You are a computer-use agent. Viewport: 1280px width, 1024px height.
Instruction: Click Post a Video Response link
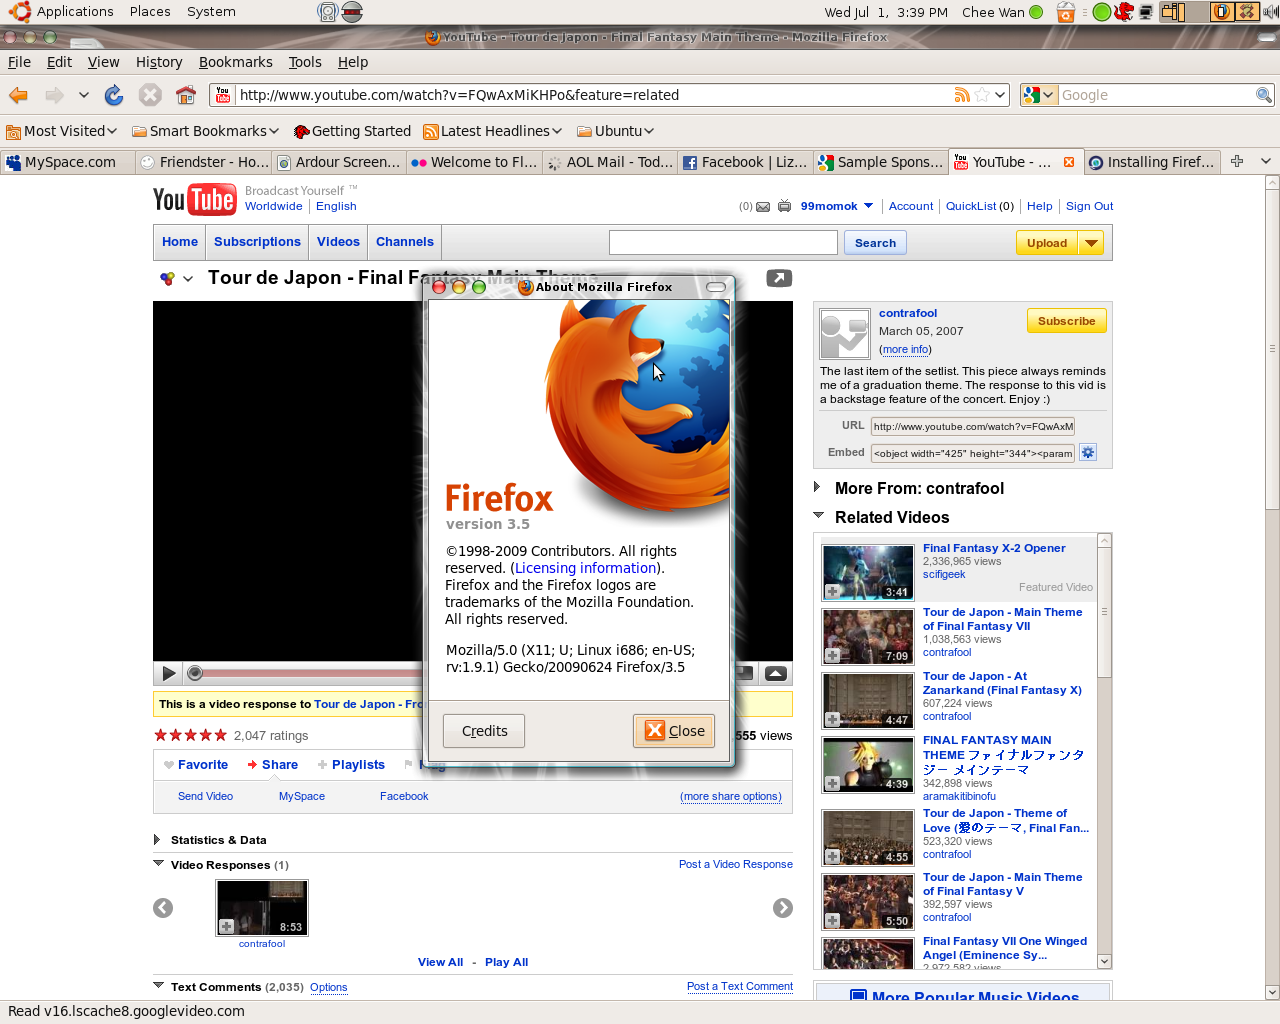736,864
